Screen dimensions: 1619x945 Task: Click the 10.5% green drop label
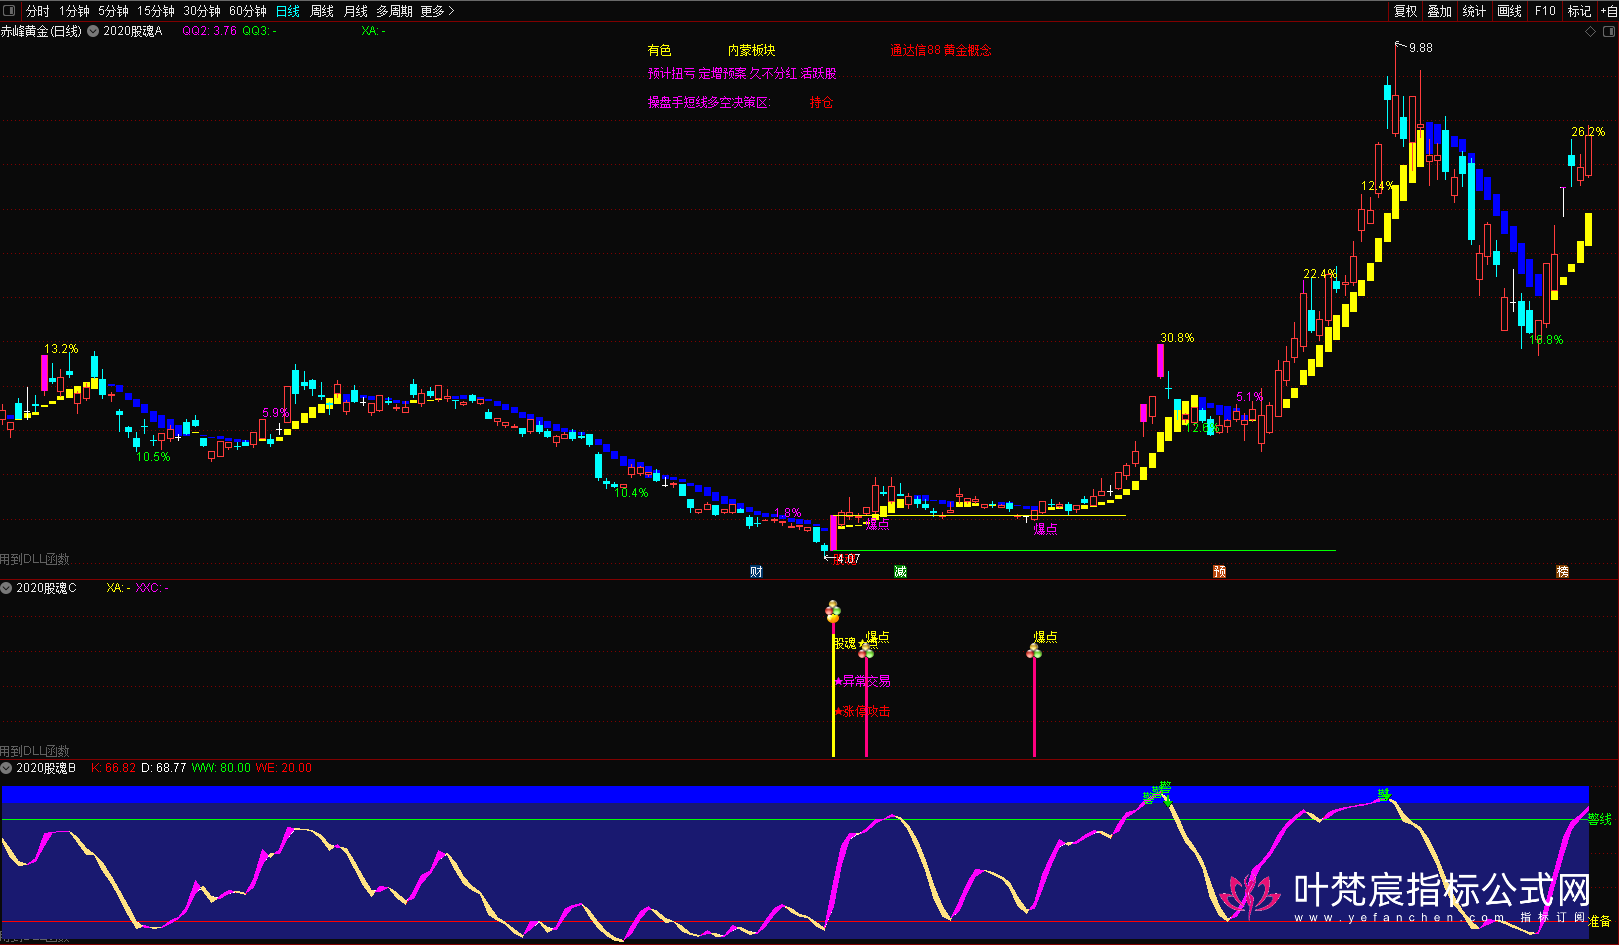[153, 457]
